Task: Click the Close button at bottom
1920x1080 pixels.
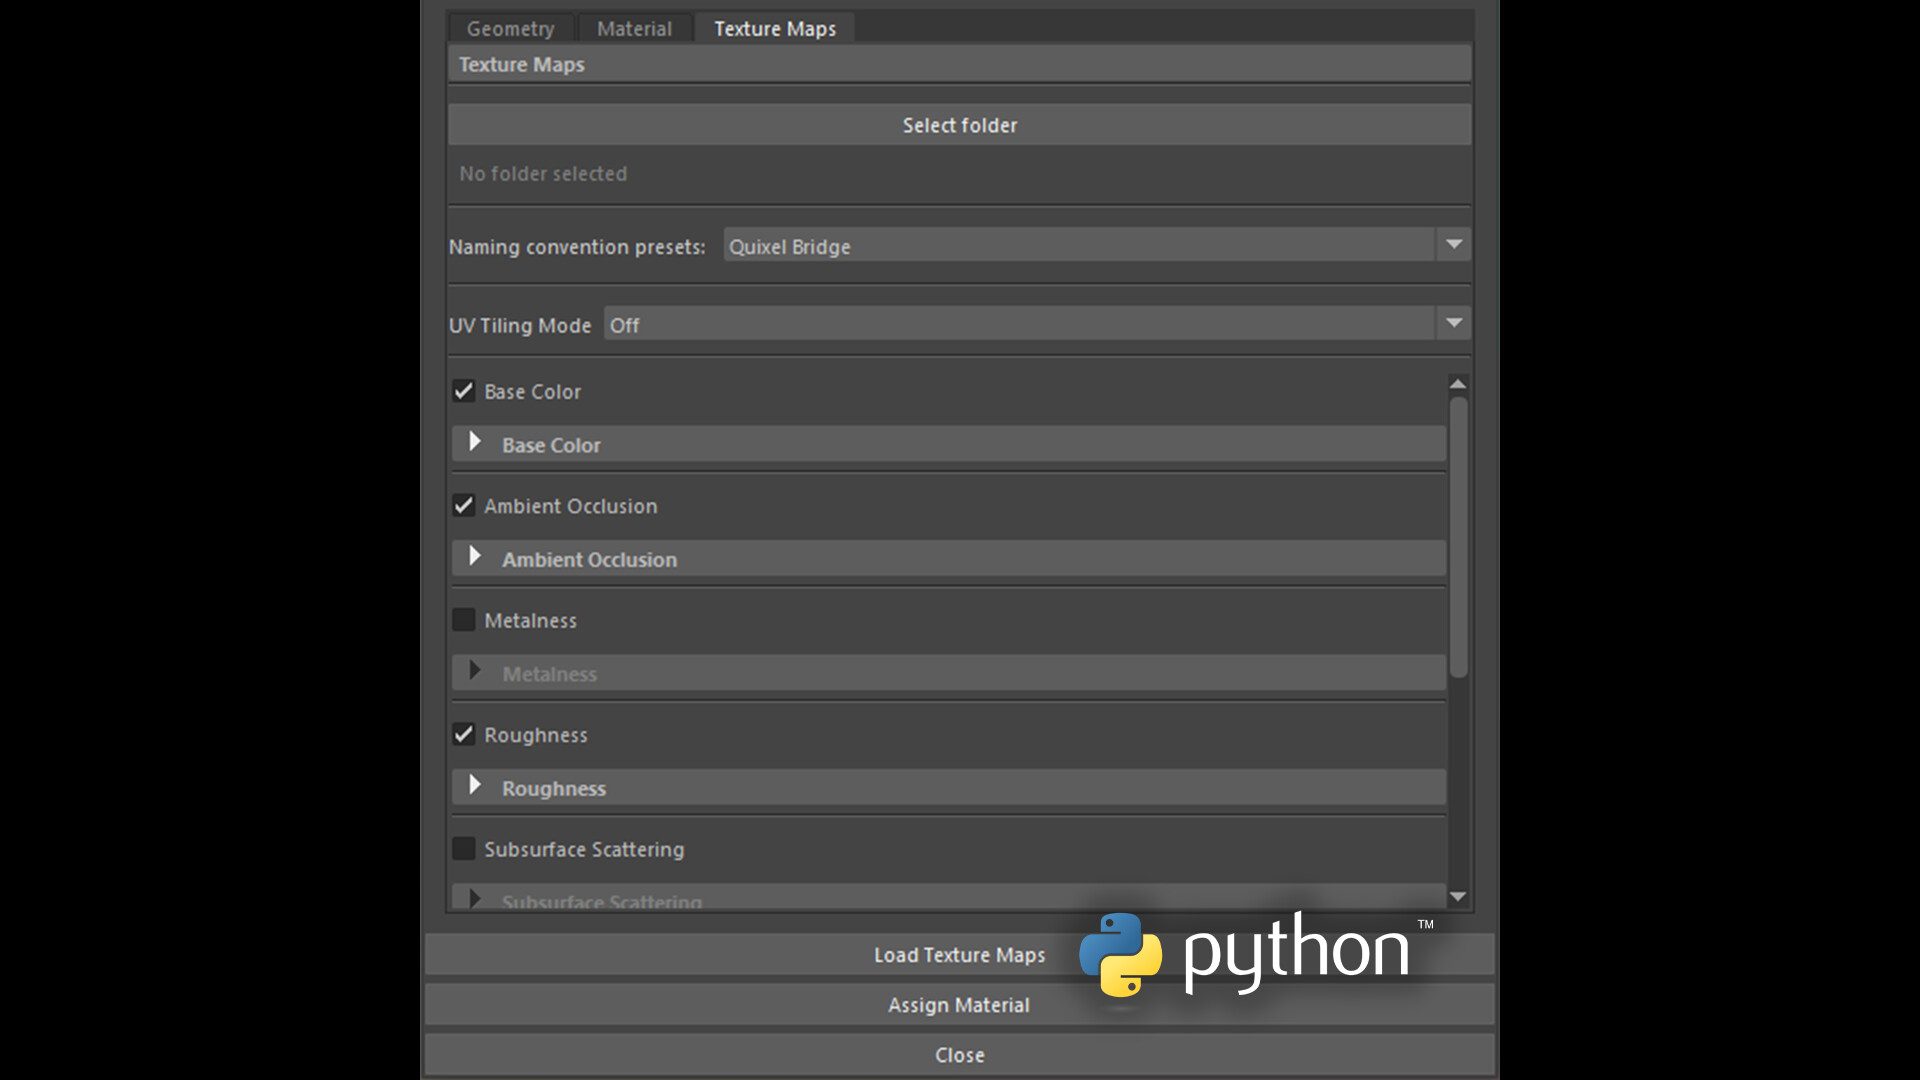Action: [x=959, y=1055]
